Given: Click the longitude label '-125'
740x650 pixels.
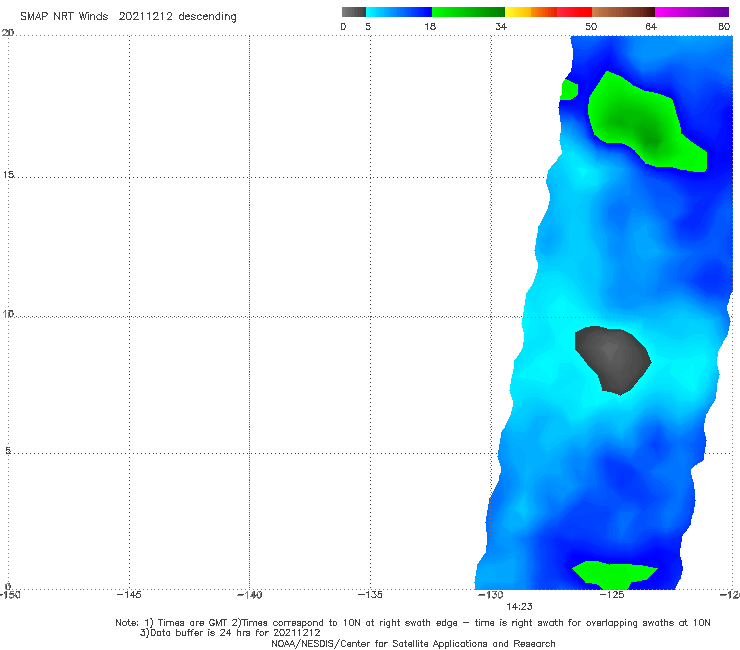Looking at the screenshot, I should tap(612, 595).
